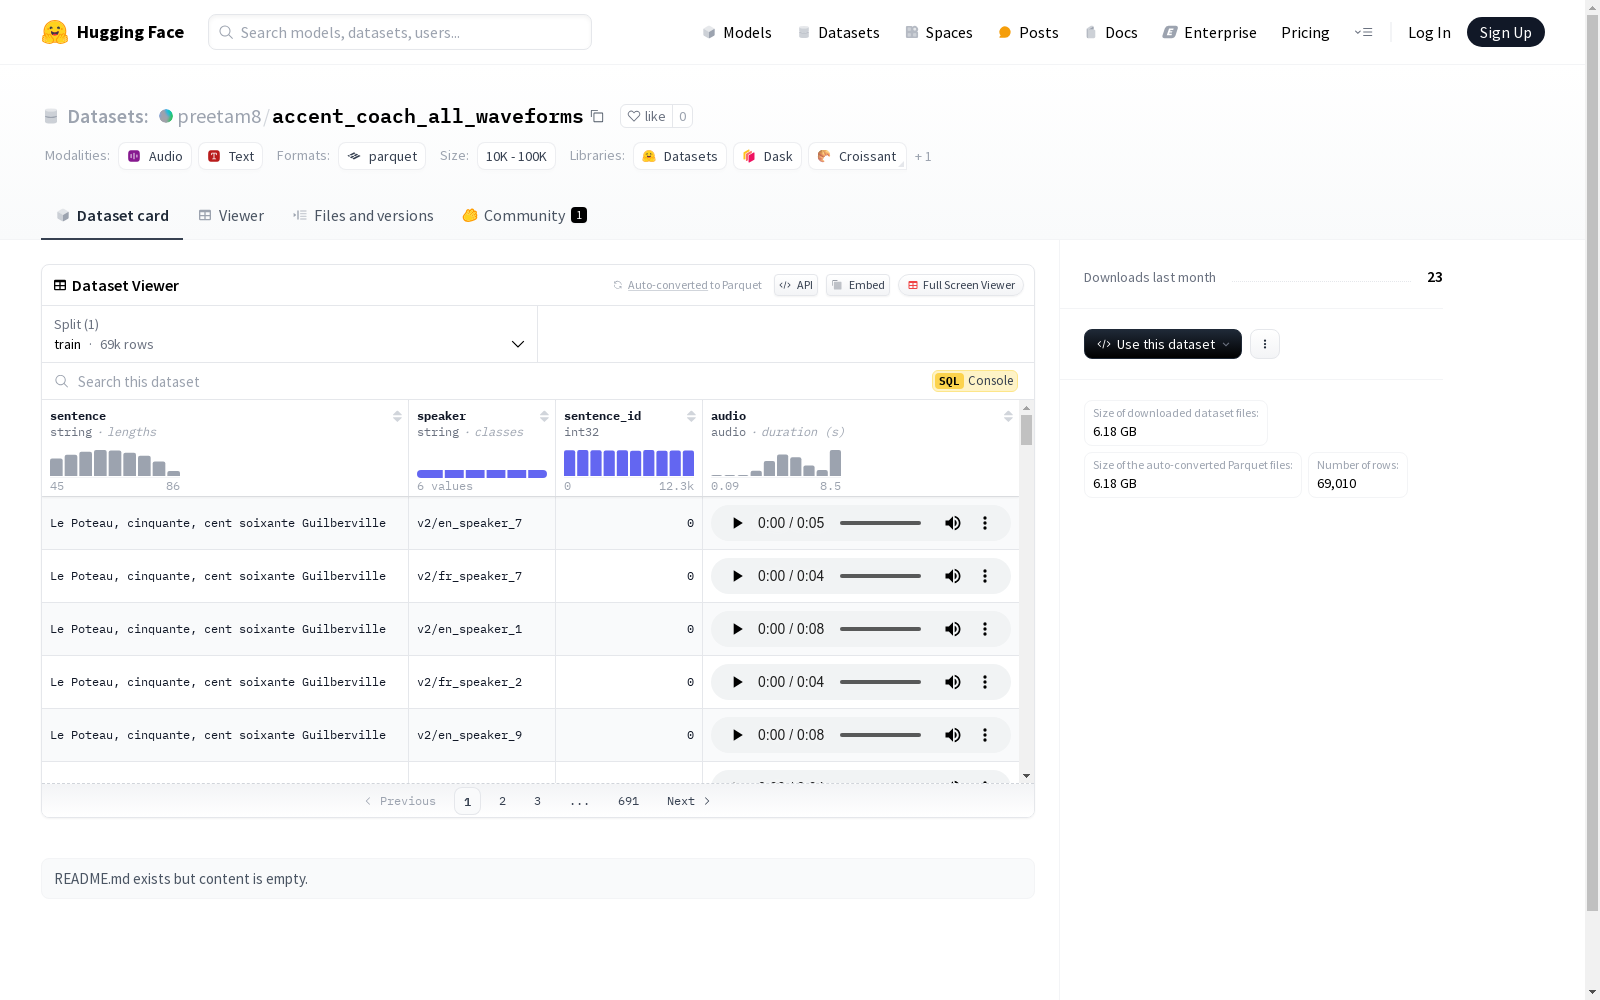Screen dimensions: 1600x1000
Task: Open the Pricing page
Action: click(1305, 32)
